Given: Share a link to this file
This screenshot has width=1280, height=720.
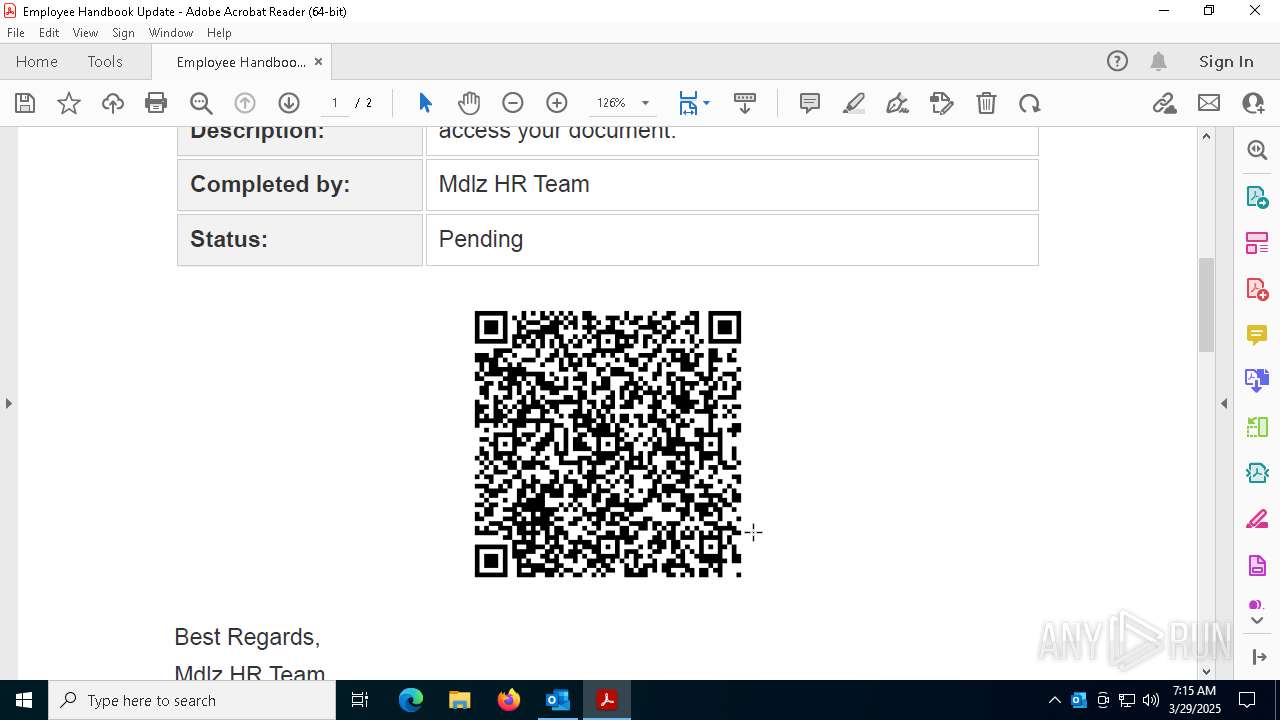Looking at the screenshot, I should tap(1165, 103).
